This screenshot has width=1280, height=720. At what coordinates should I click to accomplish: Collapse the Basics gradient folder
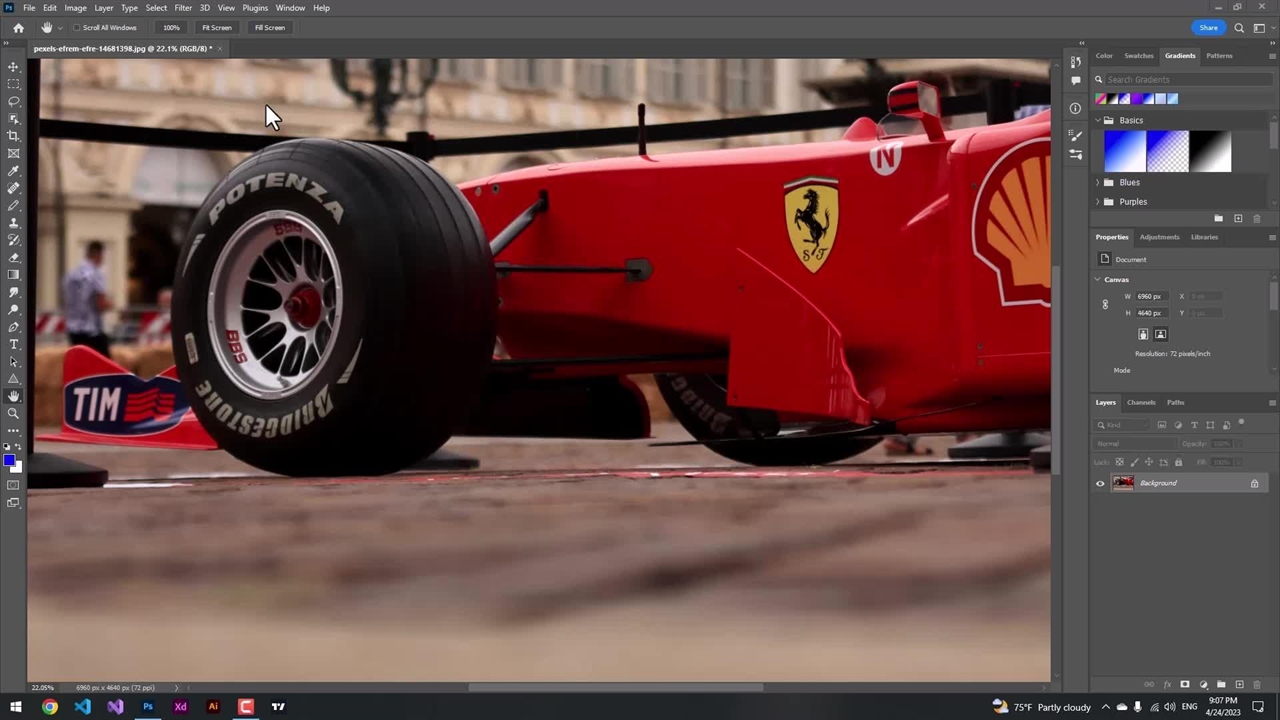point(1098,120)
